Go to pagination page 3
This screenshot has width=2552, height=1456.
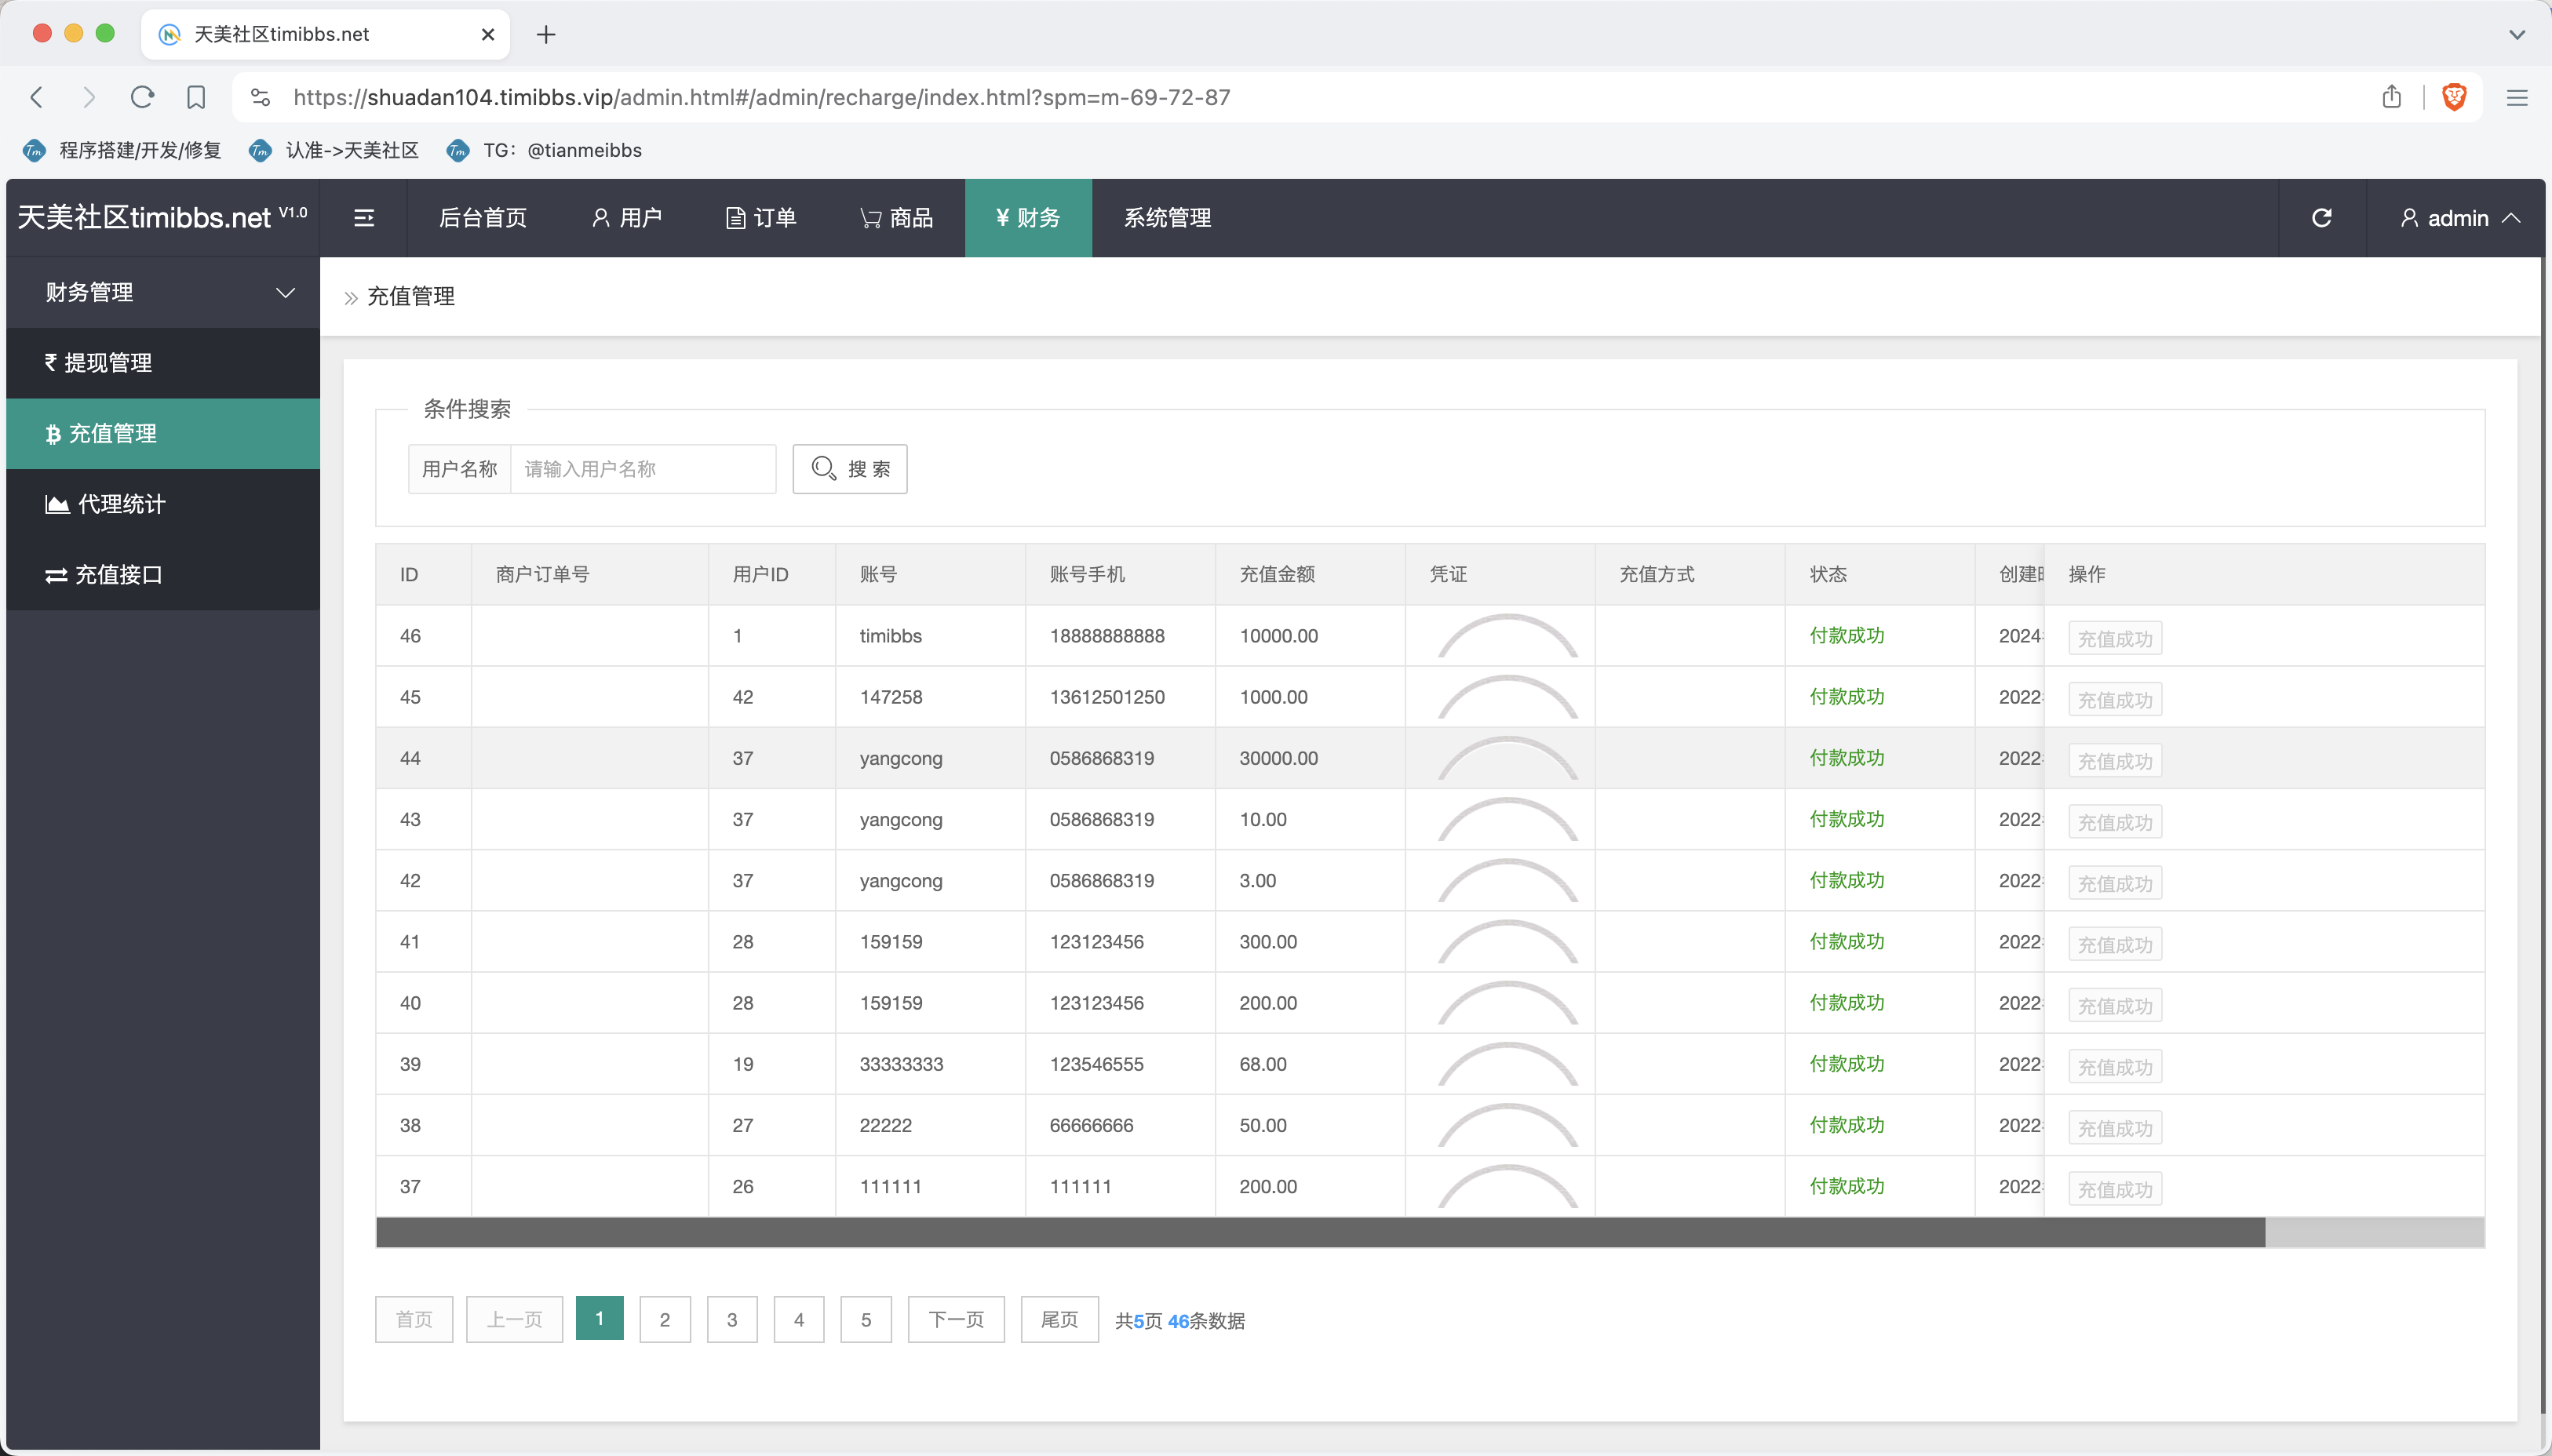(732, 1319)
